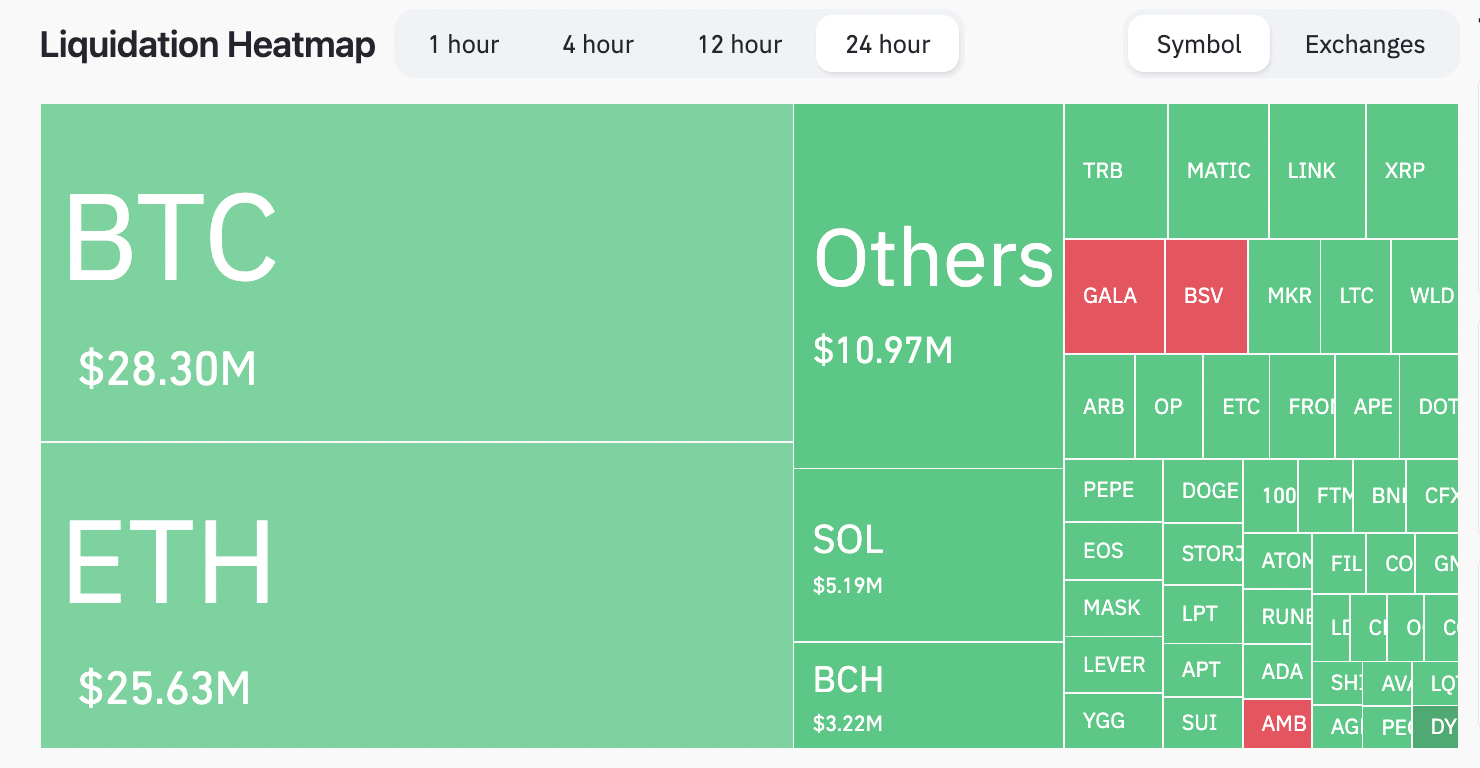Screen dimensions: 1480x768
Task: Select the 1 hour timeframe
Action: click(x=463, y=45)
